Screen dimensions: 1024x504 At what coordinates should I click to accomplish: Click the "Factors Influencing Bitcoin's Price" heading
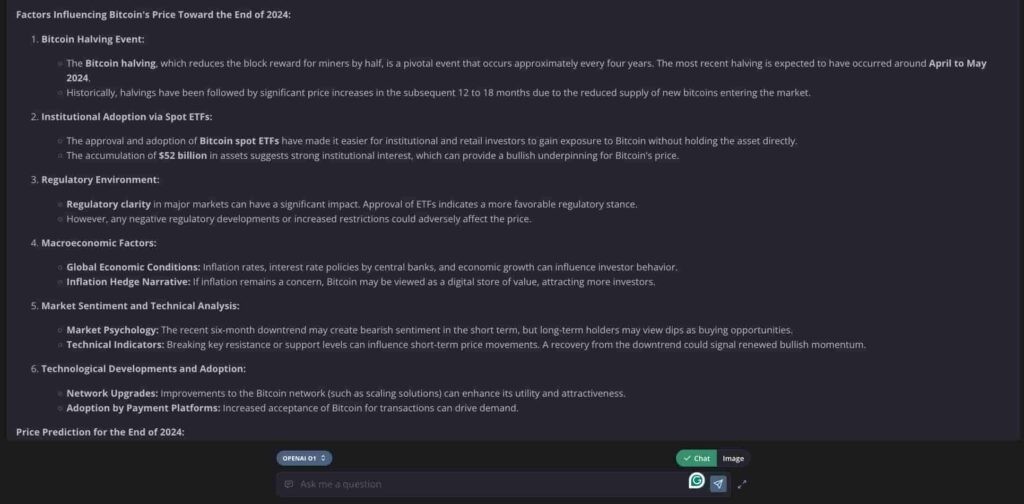(x=154, y=15)
